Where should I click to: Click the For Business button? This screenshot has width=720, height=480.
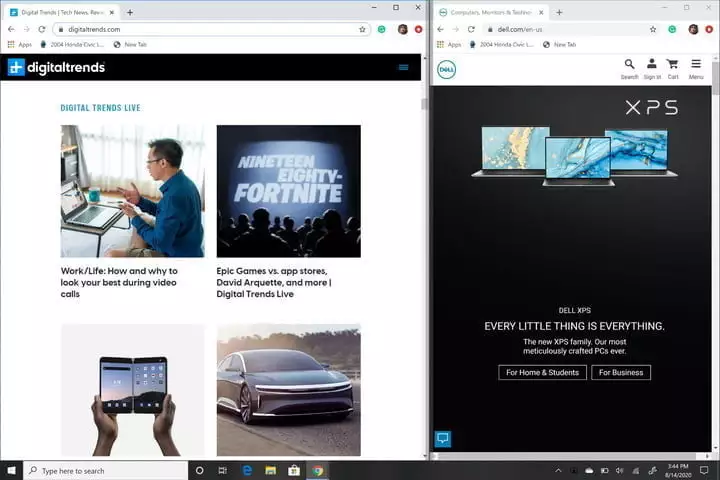[x=620, y=372]
